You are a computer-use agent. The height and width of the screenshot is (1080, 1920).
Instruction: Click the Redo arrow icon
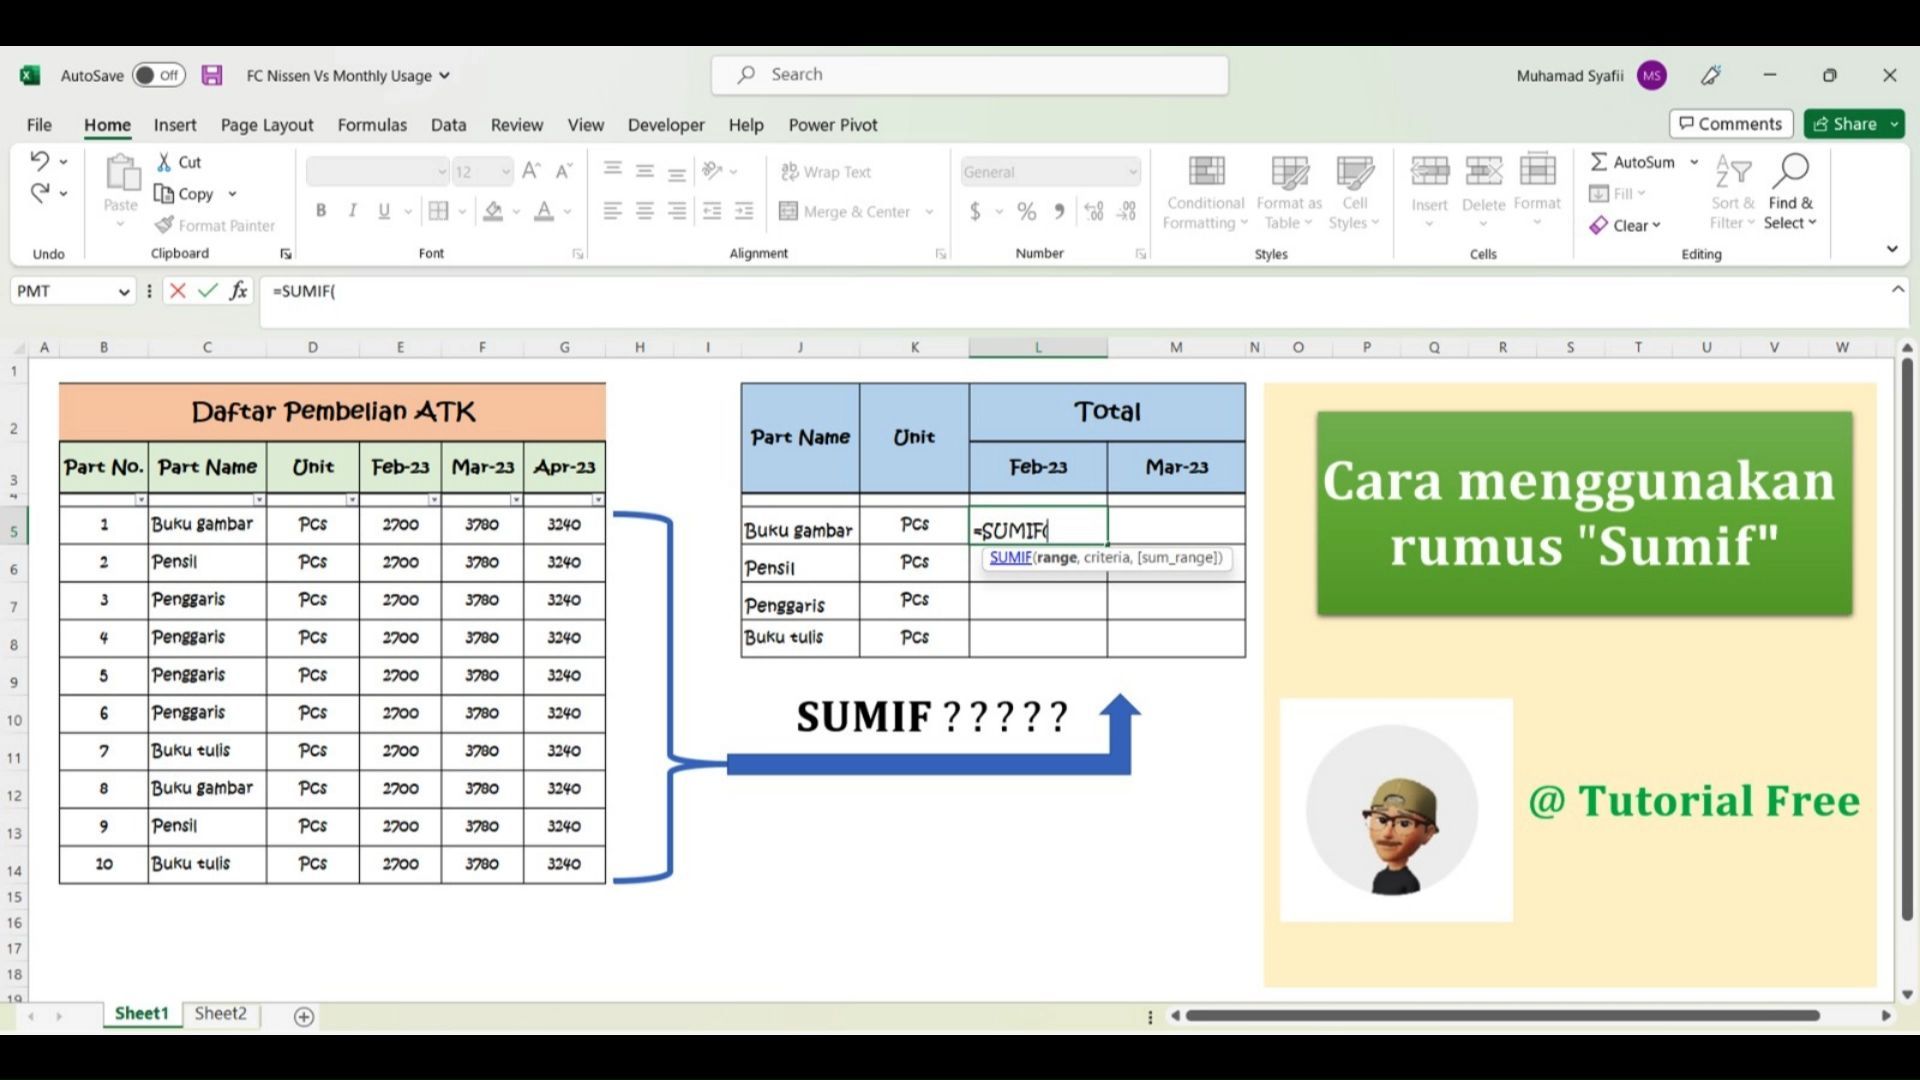[39, 193]
